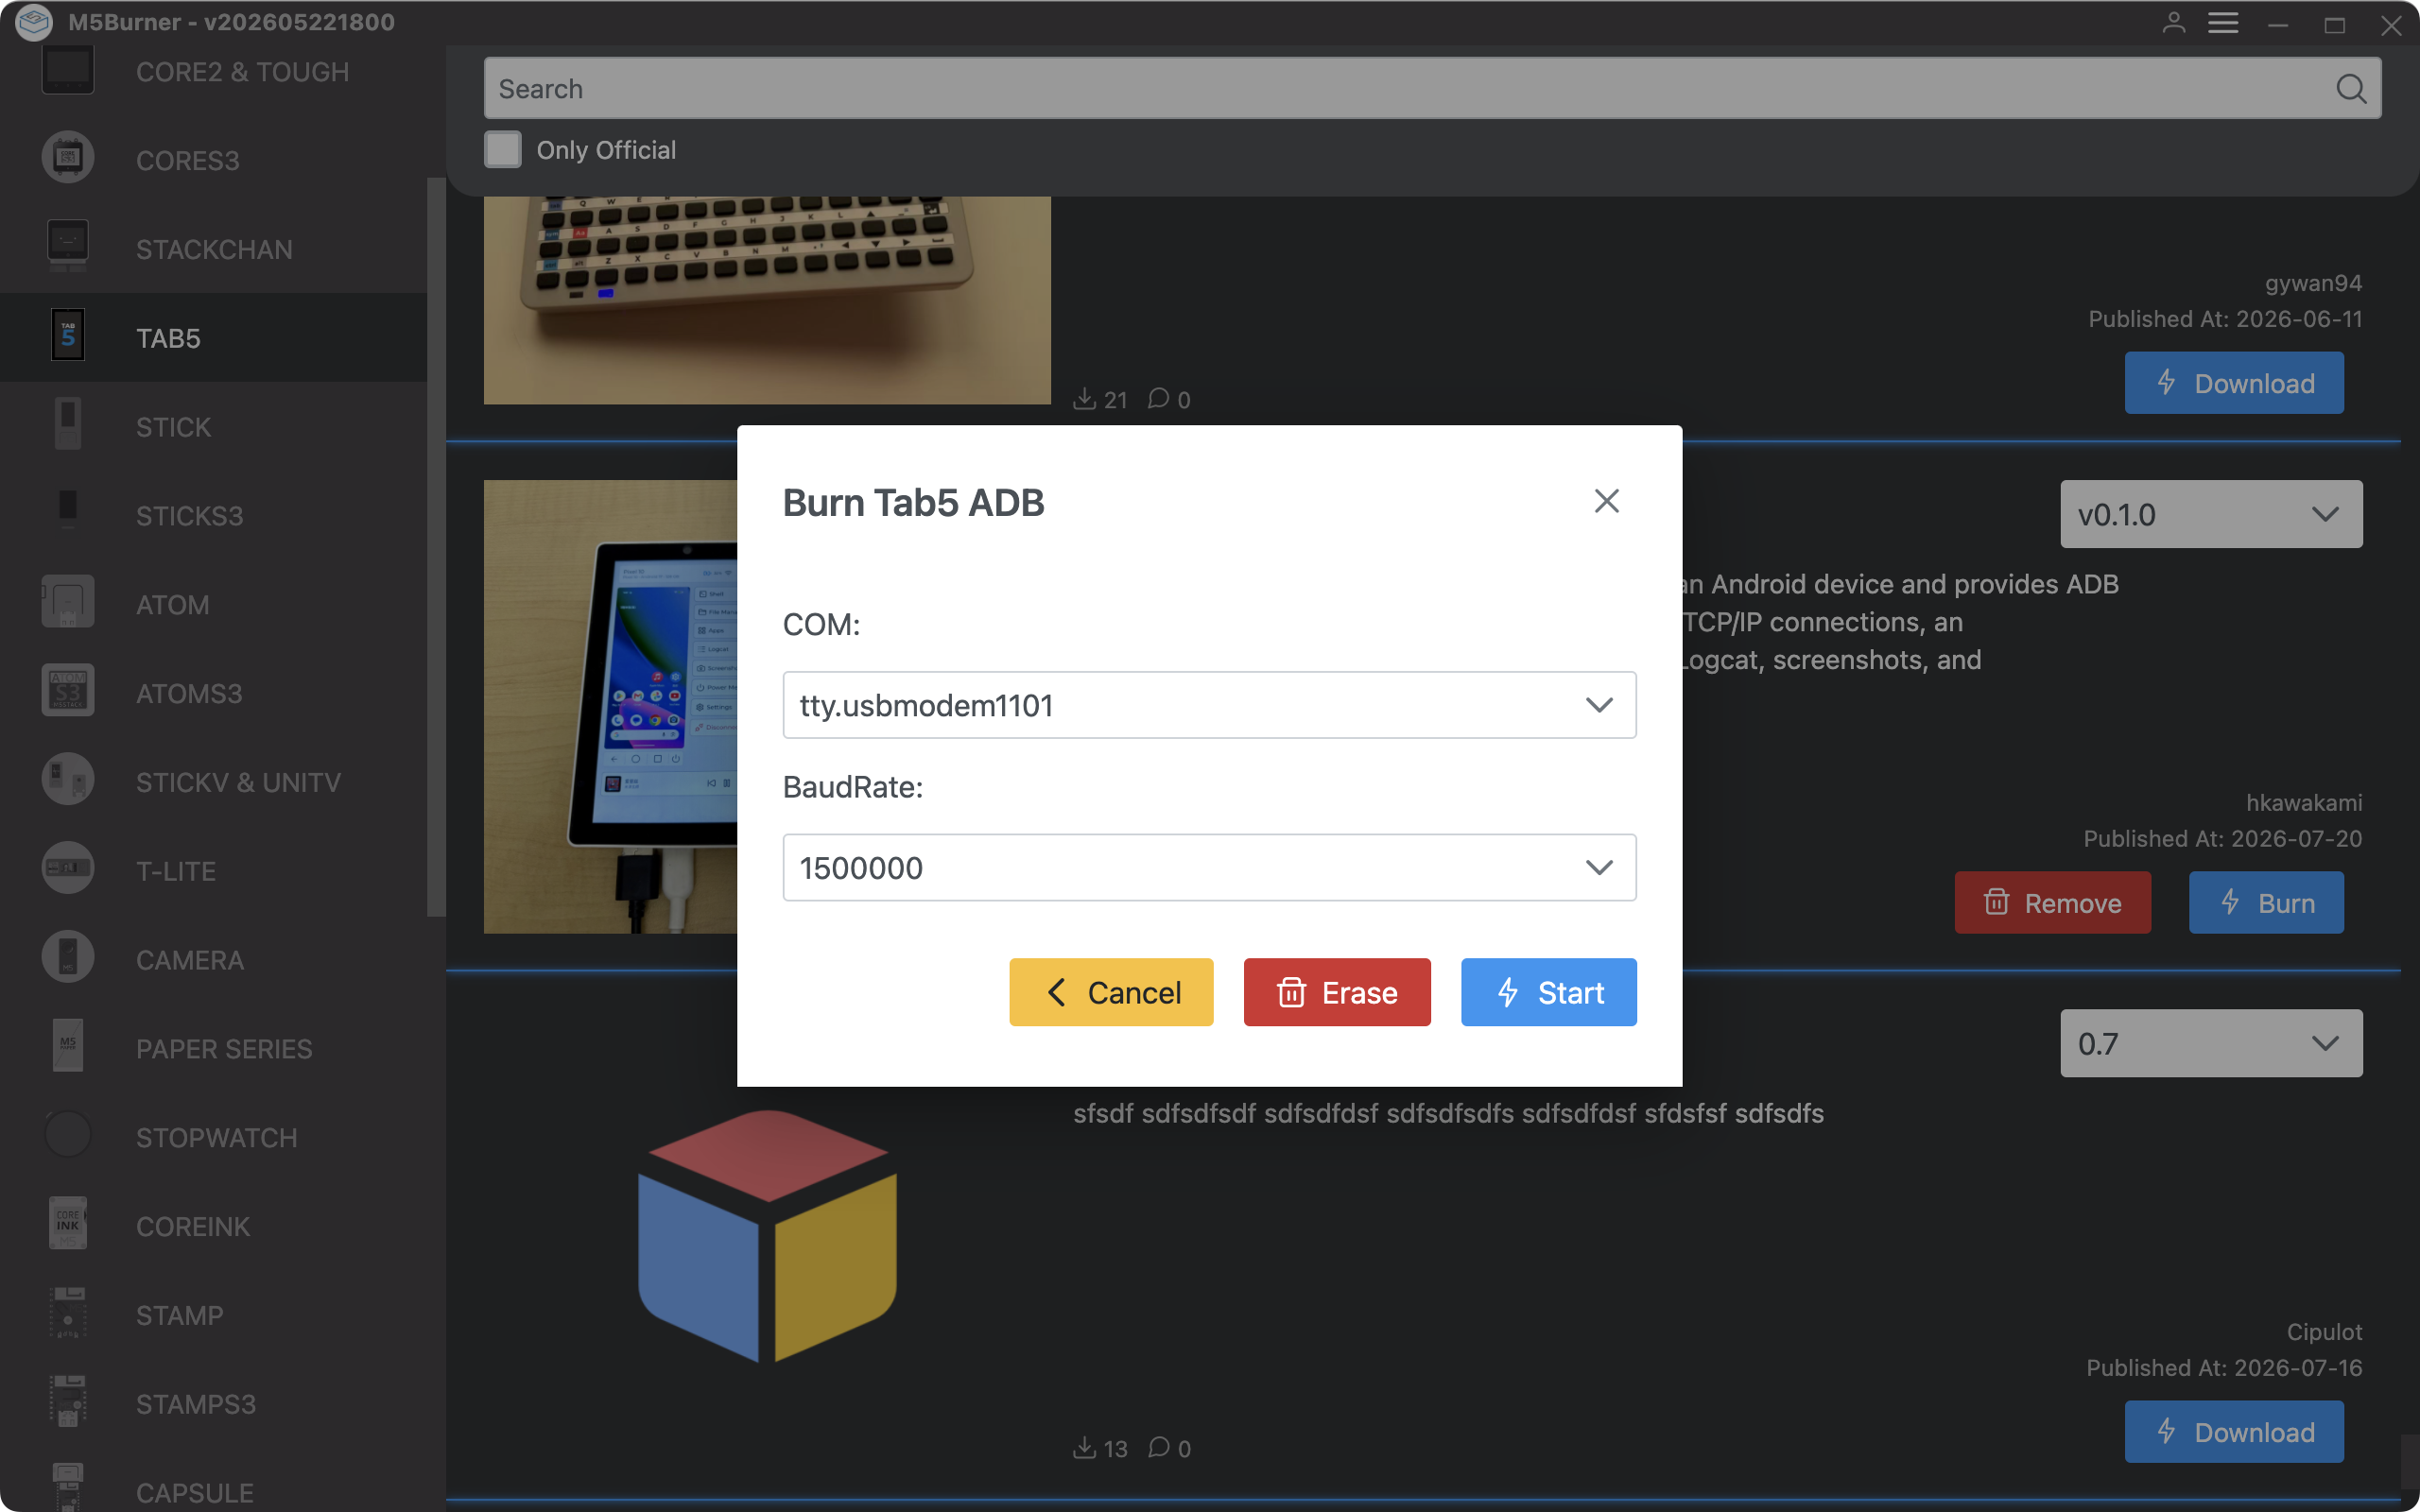Click the comment icon on gywan94 firmware
The height and width of the screenshot is (1512, 2420).
[1158, 399]
